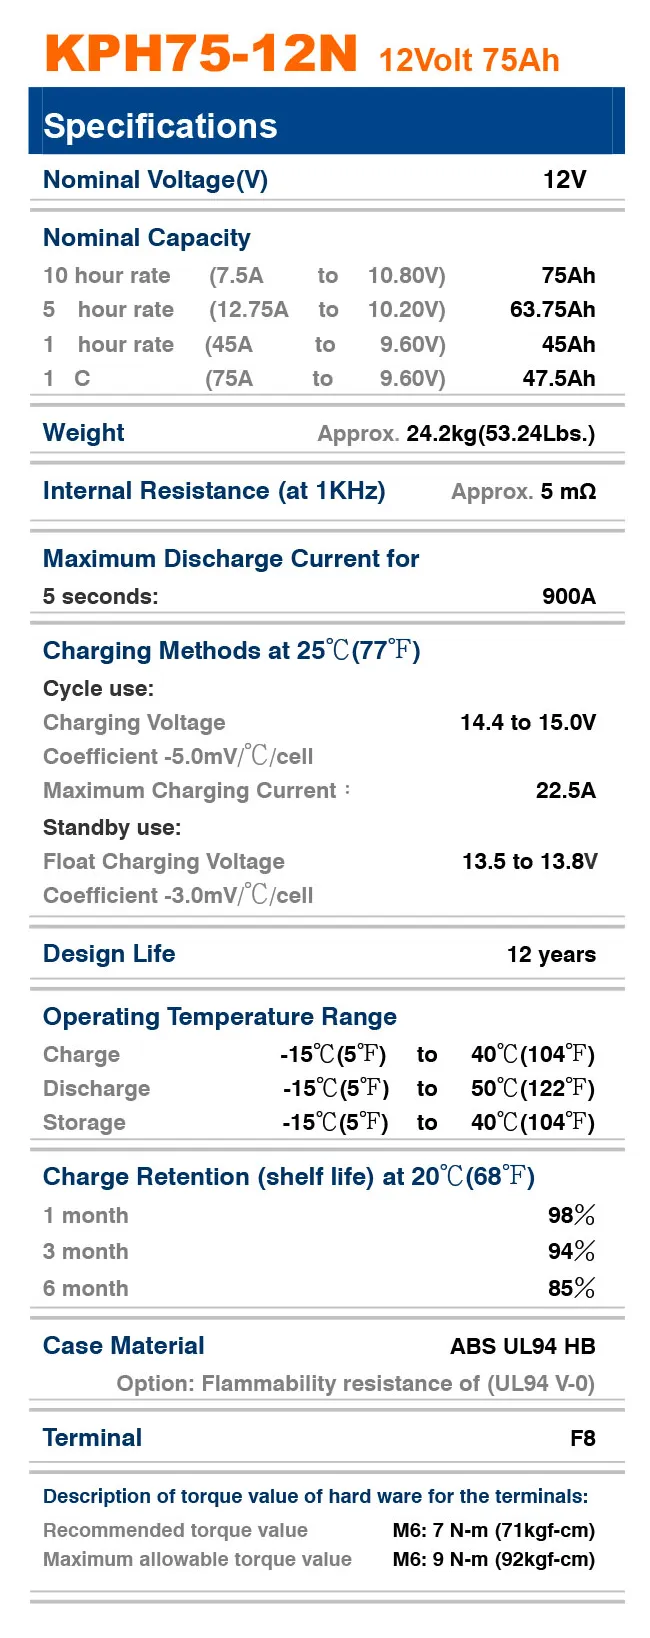Click the Internal Resistance (at 1KHz) heading

(x=214, y=491)
